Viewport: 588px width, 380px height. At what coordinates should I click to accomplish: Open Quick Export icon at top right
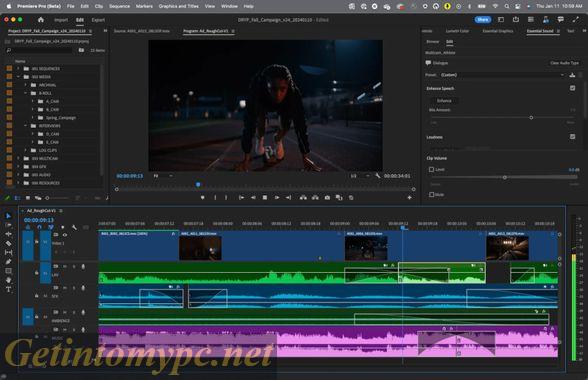pyautogui.click(x=516, y=20)
